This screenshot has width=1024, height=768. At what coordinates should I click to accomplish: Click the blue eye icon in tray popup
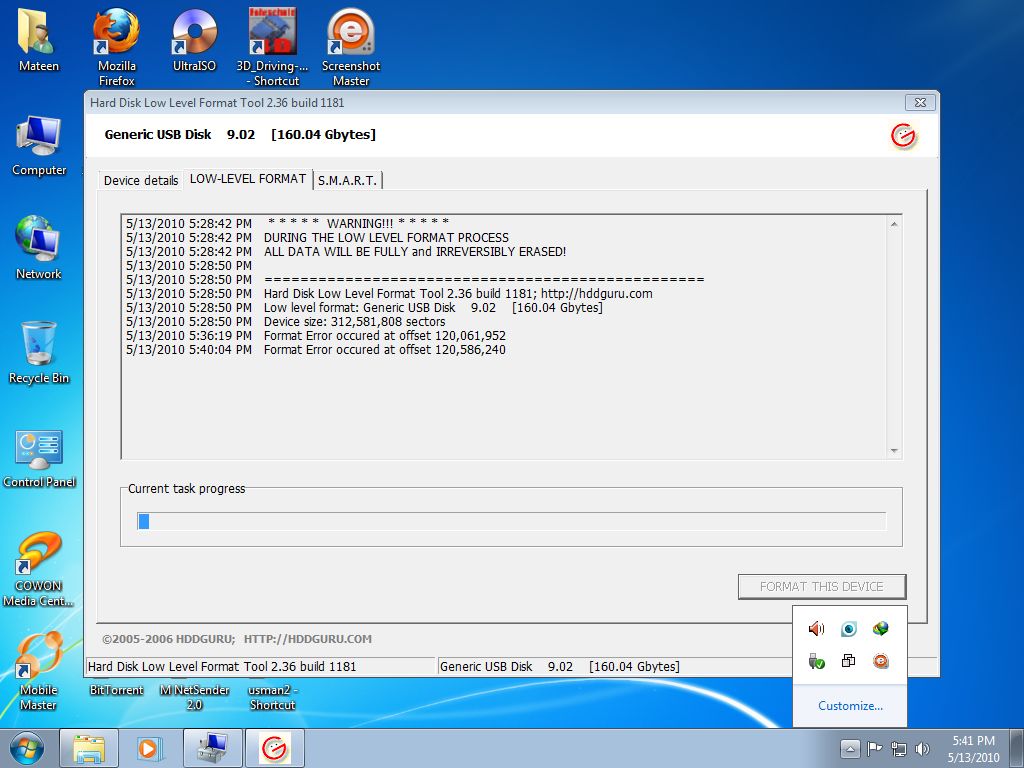click(848, 629)
